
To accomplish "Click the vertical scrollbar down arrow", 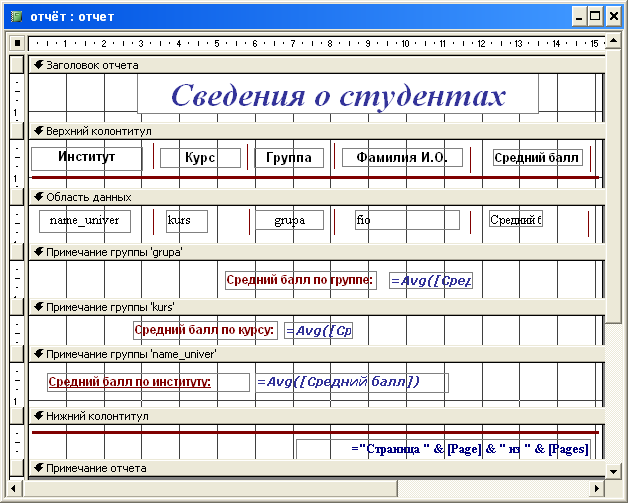I will tap(613, 471).
